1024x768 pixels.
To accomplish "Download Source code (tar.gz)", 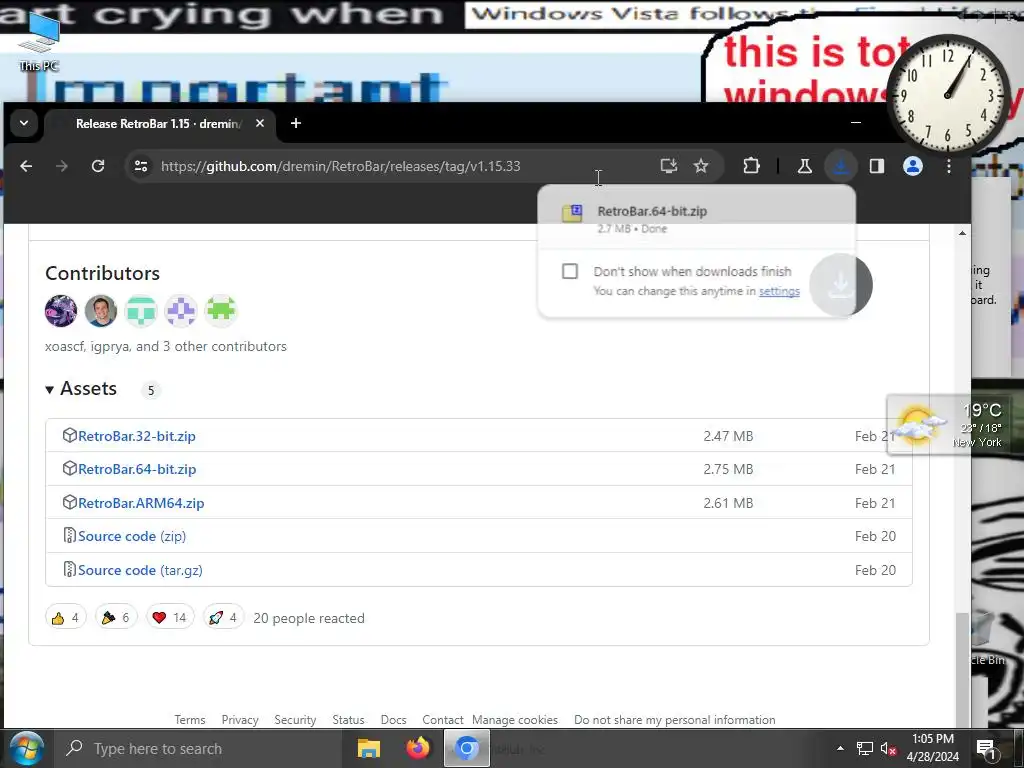I will coord(140,570).
